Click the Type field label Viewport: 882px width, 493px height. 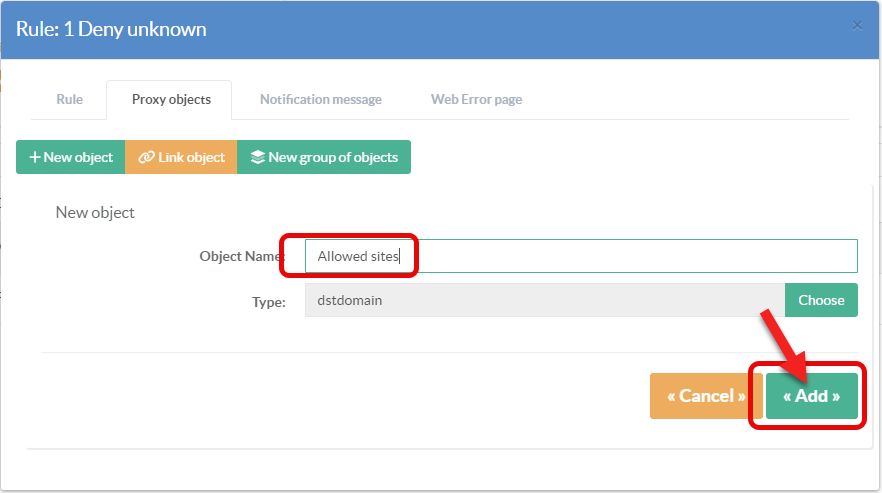[x=269, y=300]
